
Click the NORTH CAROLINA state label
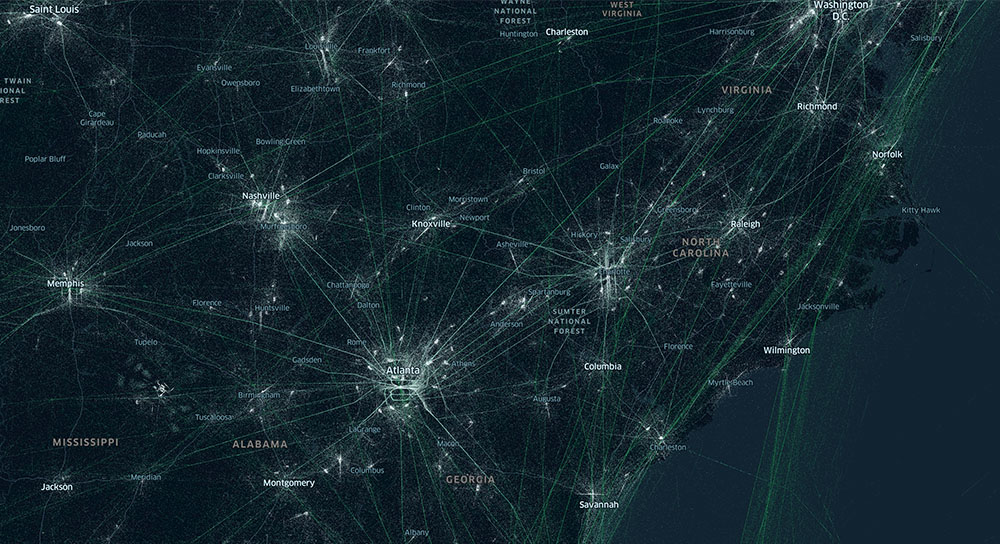(701, 247)
